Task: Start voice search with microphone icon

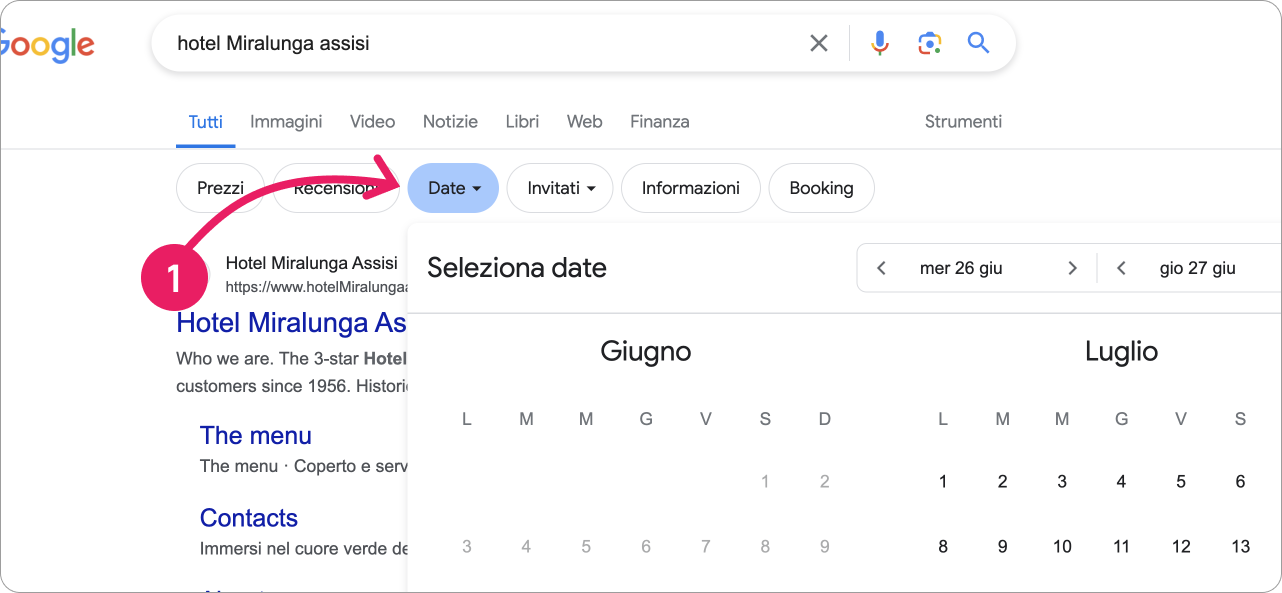Action: pos(880,43)
